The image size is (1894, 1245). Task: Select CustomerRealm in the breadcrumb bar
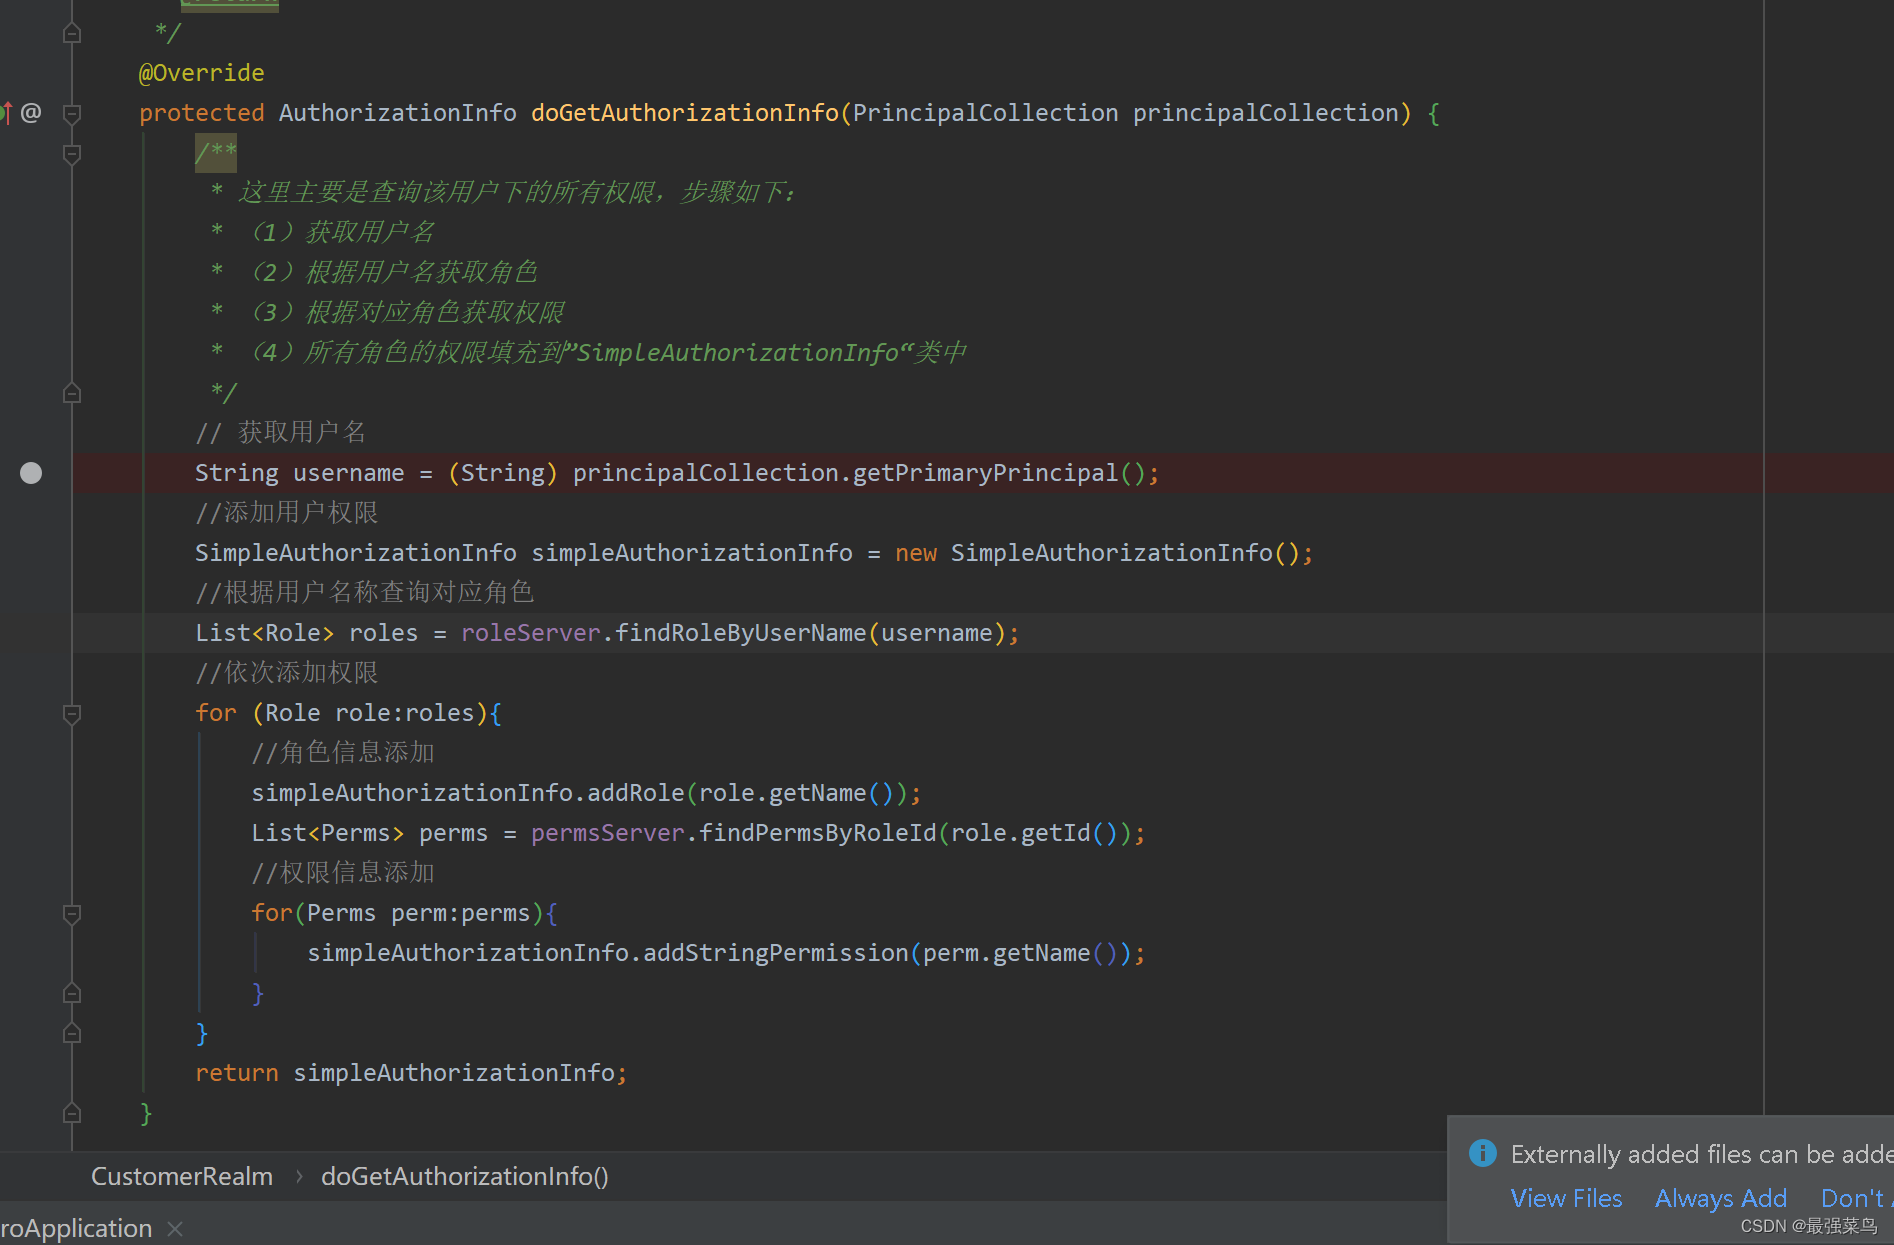(x=182, y=1176)
